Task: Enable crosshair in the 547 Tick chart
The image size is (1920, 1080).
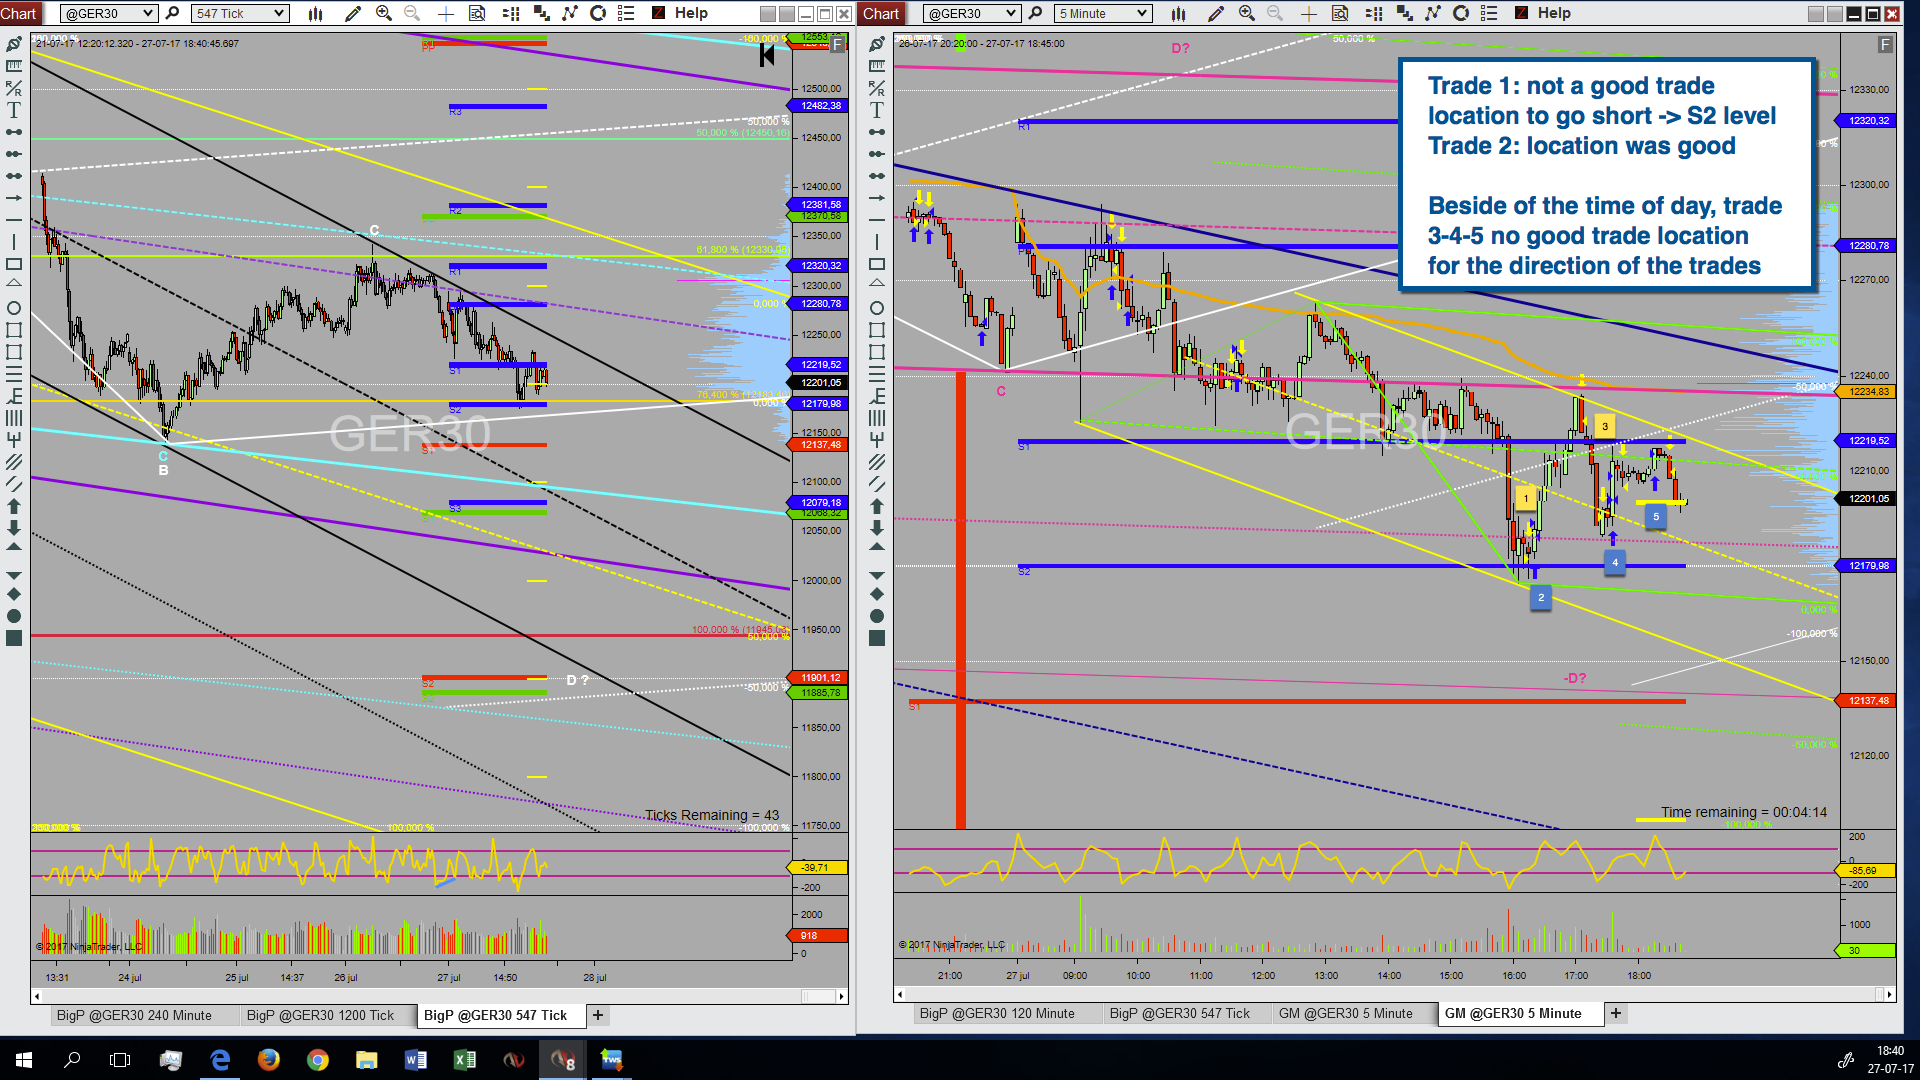Action: (x=446, y=13)
